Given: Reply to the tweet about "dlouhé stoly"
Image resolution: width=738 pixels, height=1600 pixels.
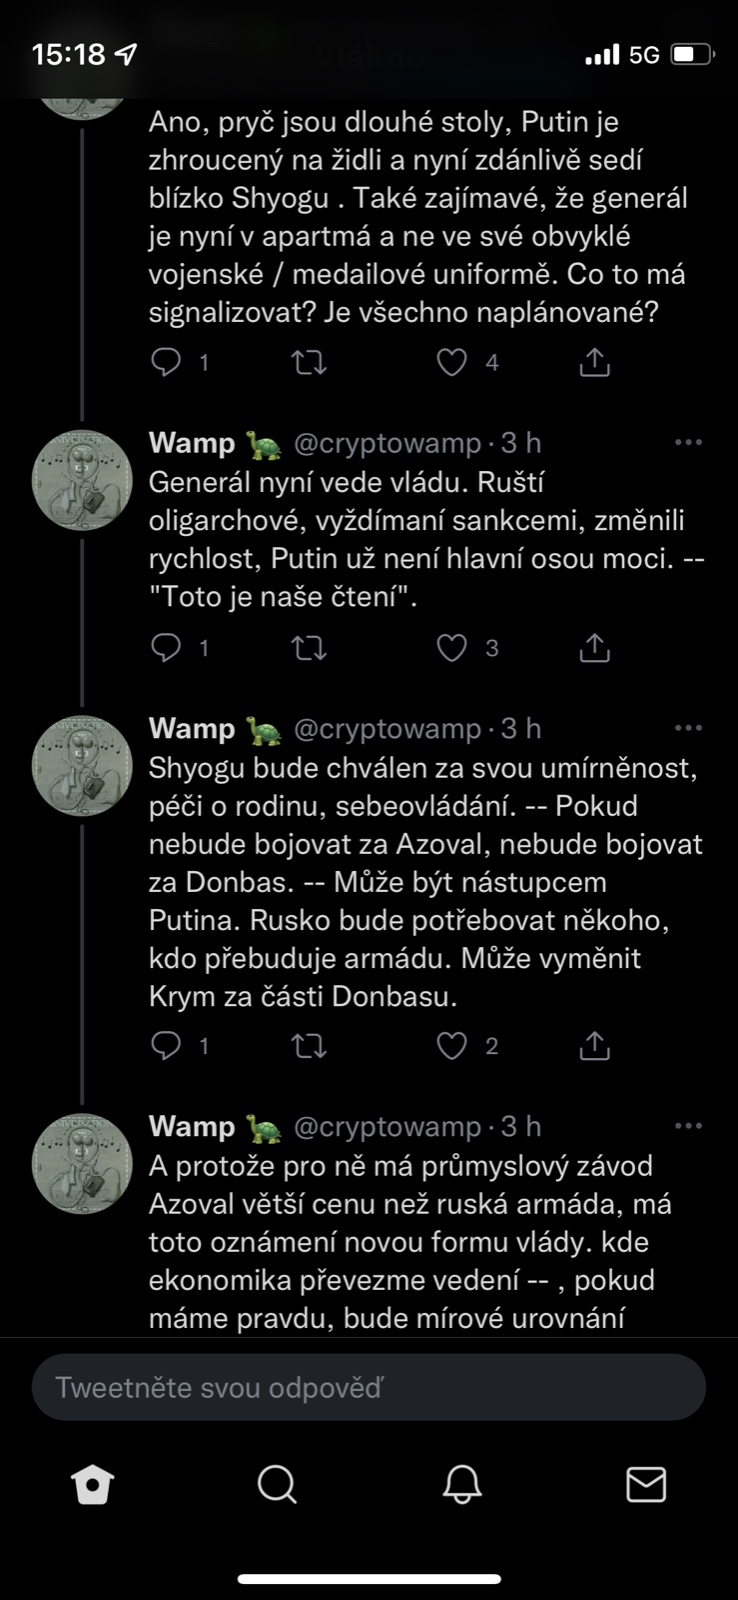Looking at the screenshot, I should click(166, 362).
